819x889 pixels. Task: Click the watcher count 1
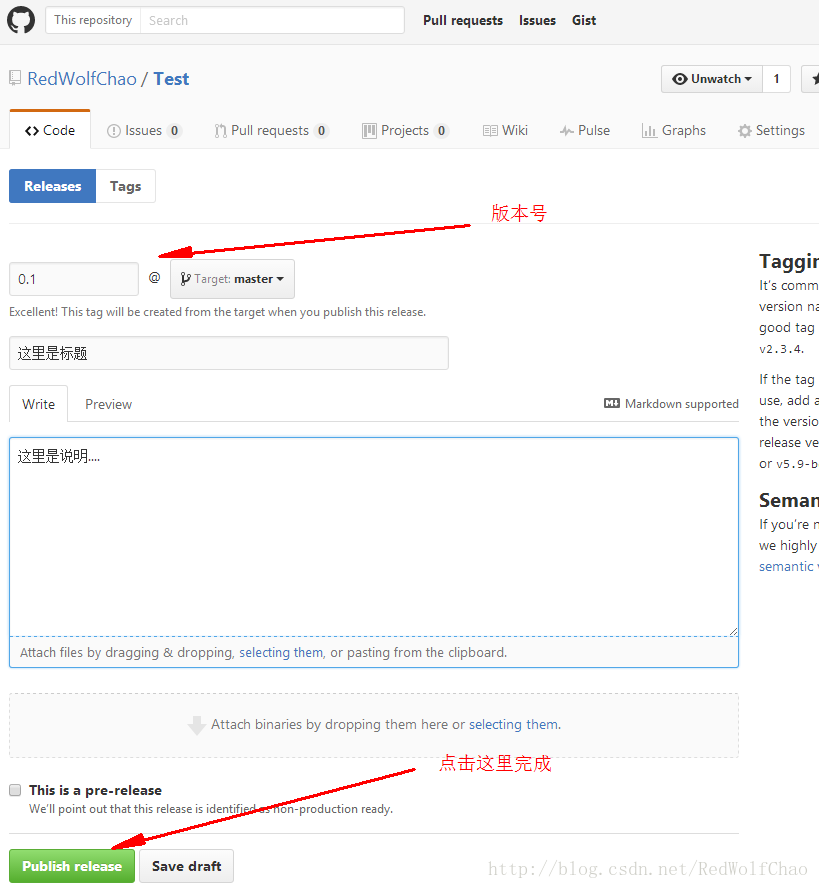click(x=776, y=79)
